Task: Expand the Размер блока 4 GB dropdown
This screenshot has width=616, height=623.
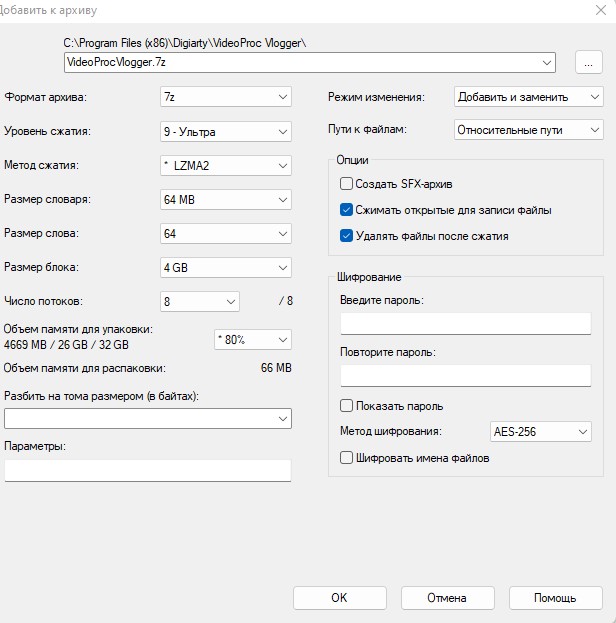Action: coord(225,267)
